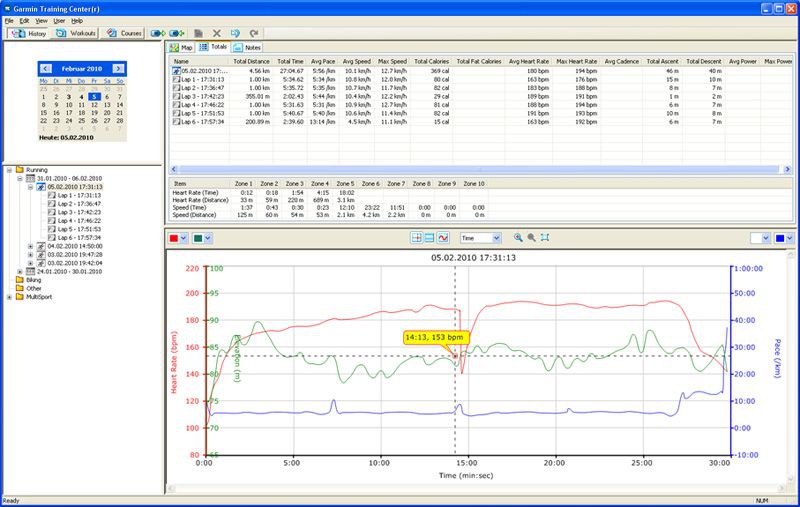Sort table by Total Distance column

251,61
